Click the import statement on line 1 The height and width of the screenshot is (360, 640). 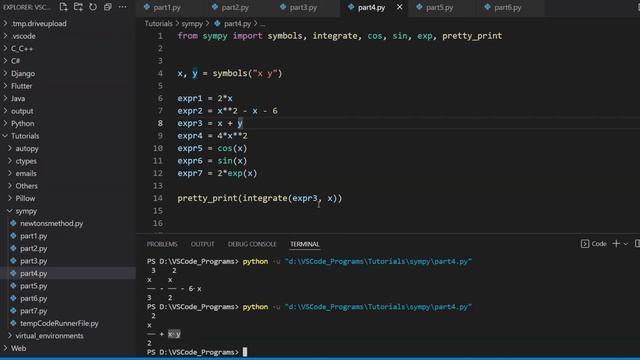pyautogui.click(x=340, y=36)
